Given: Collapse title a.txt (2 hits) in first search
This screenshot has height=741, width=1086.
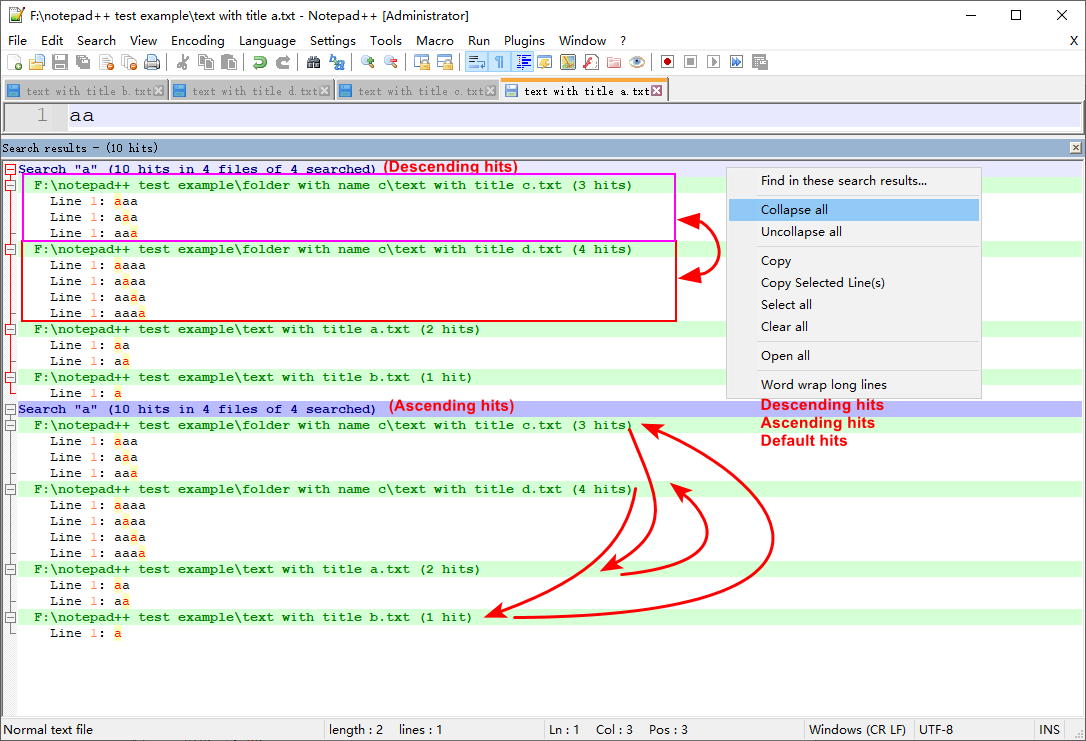Looking at the screenshot, I should tap(10, 330).
